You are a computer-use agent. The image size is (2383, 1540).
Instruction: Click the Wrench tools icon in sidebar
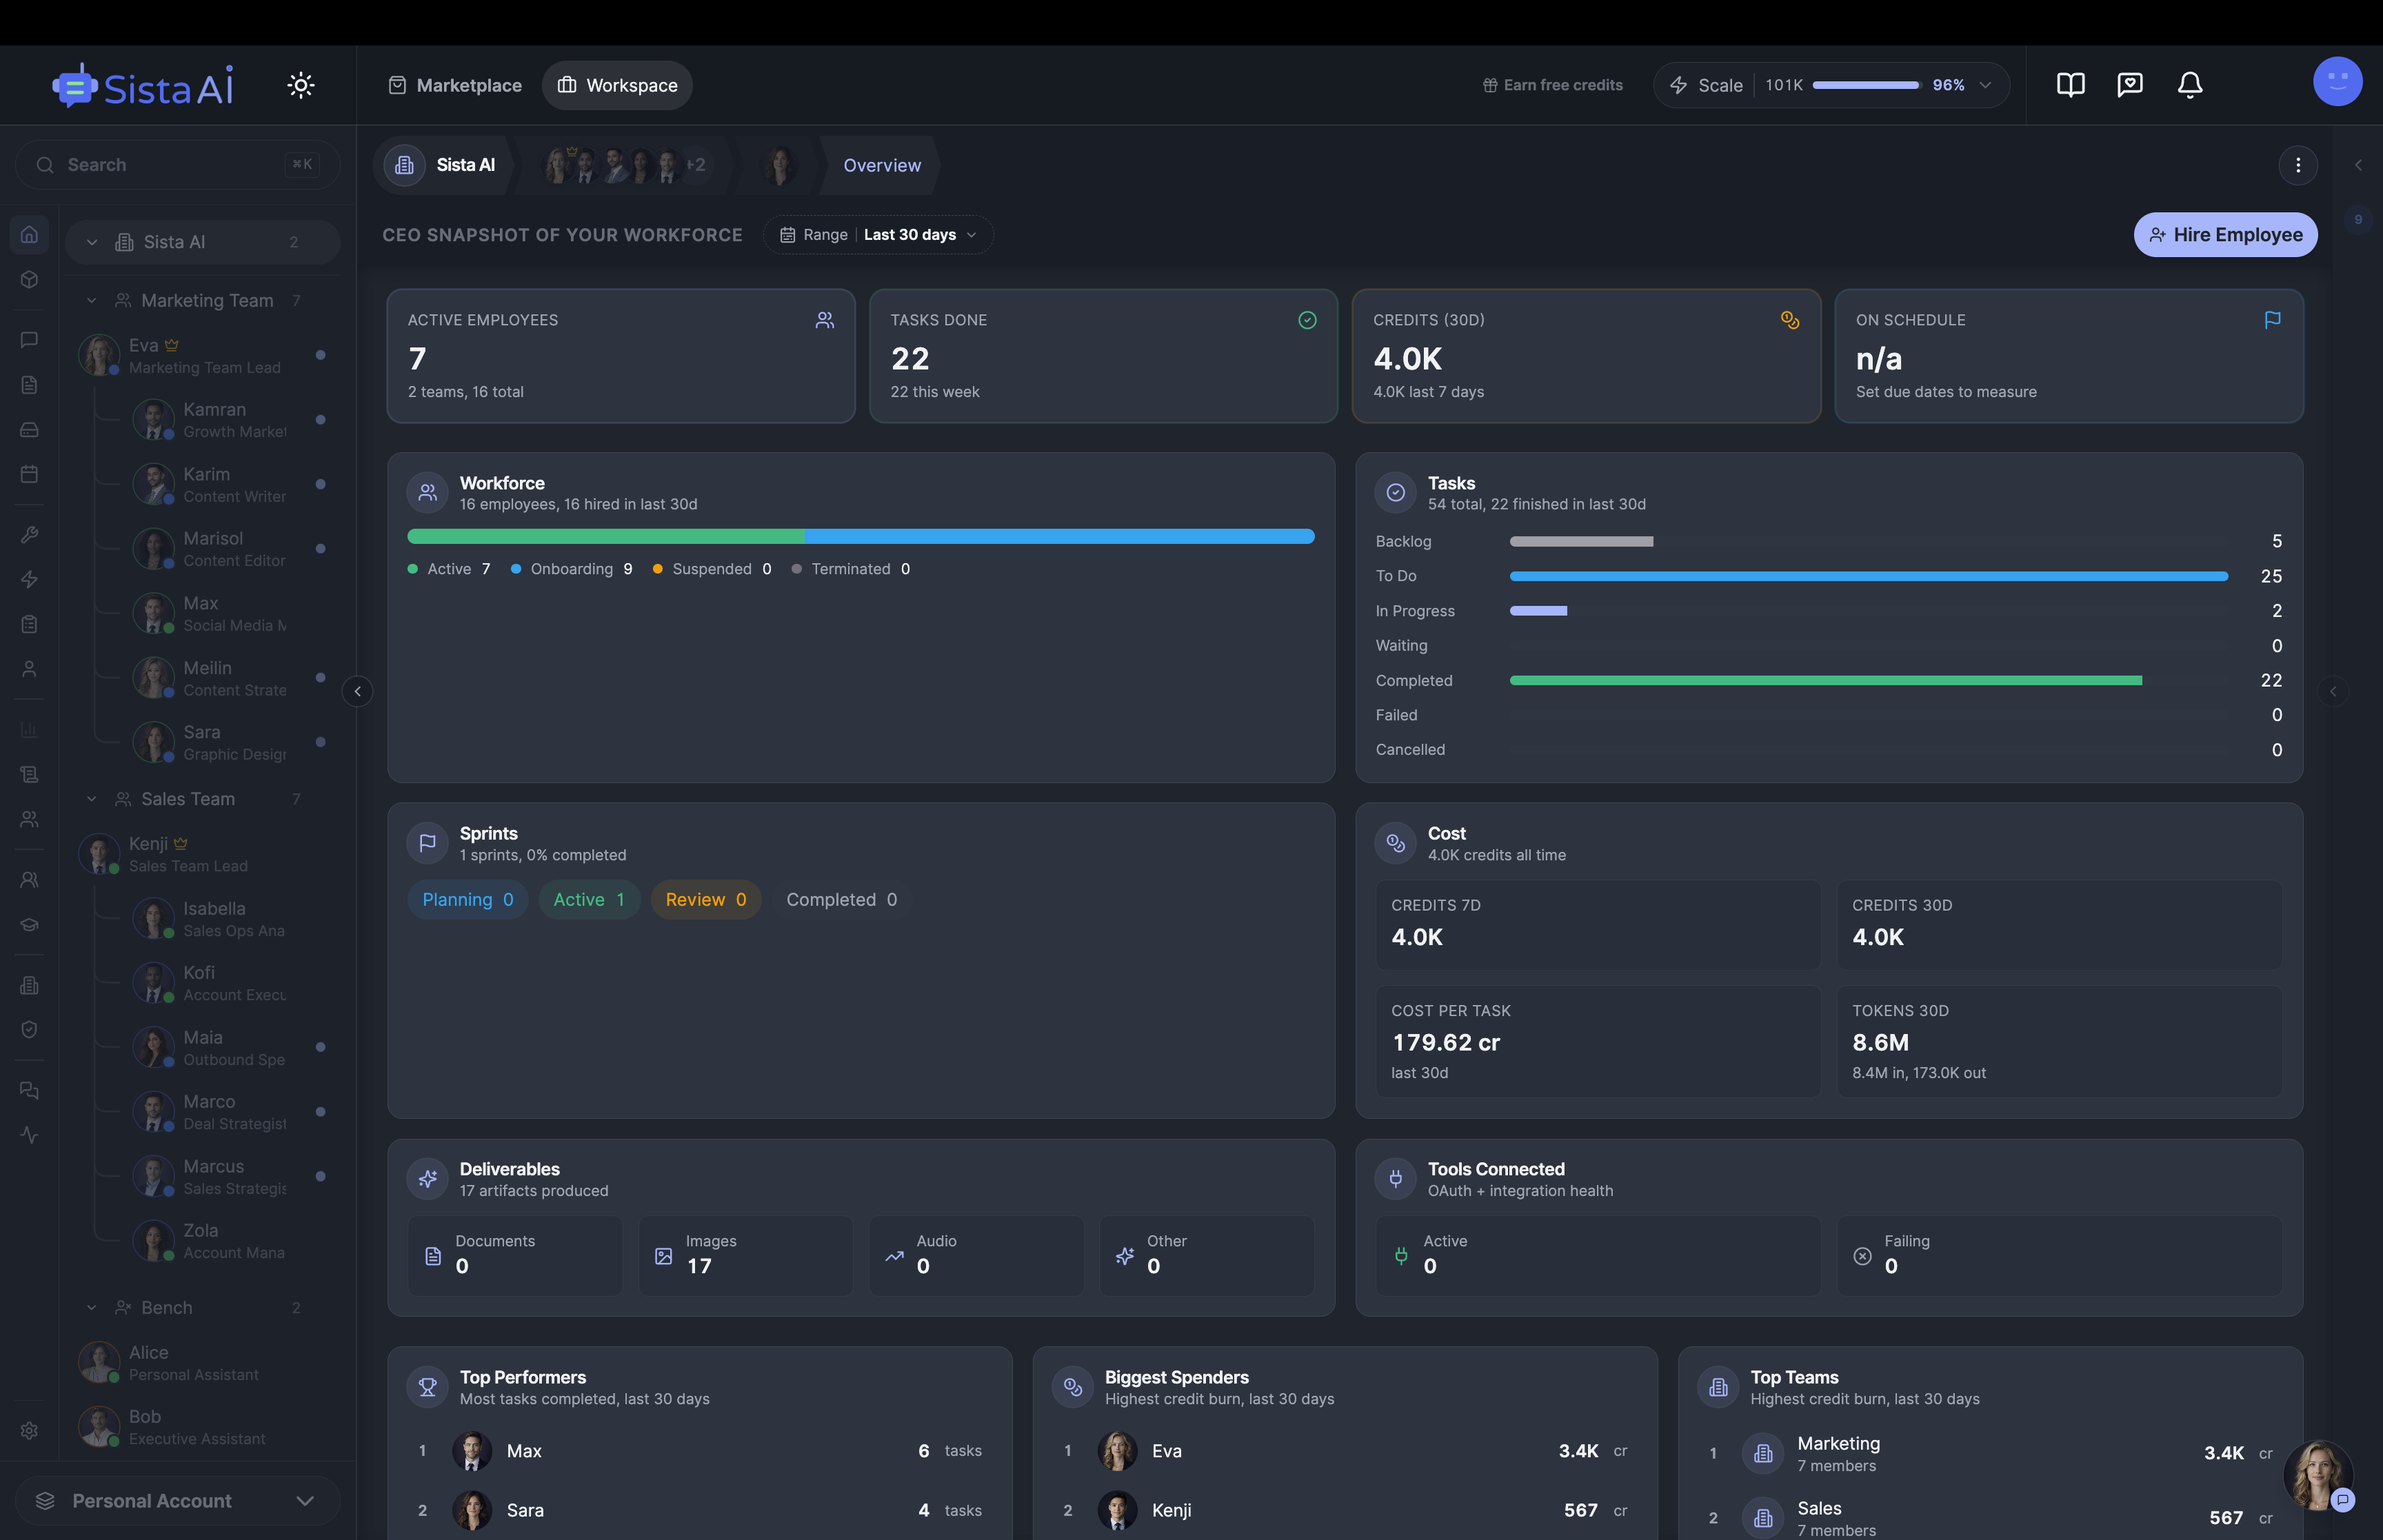click(29, 534)
